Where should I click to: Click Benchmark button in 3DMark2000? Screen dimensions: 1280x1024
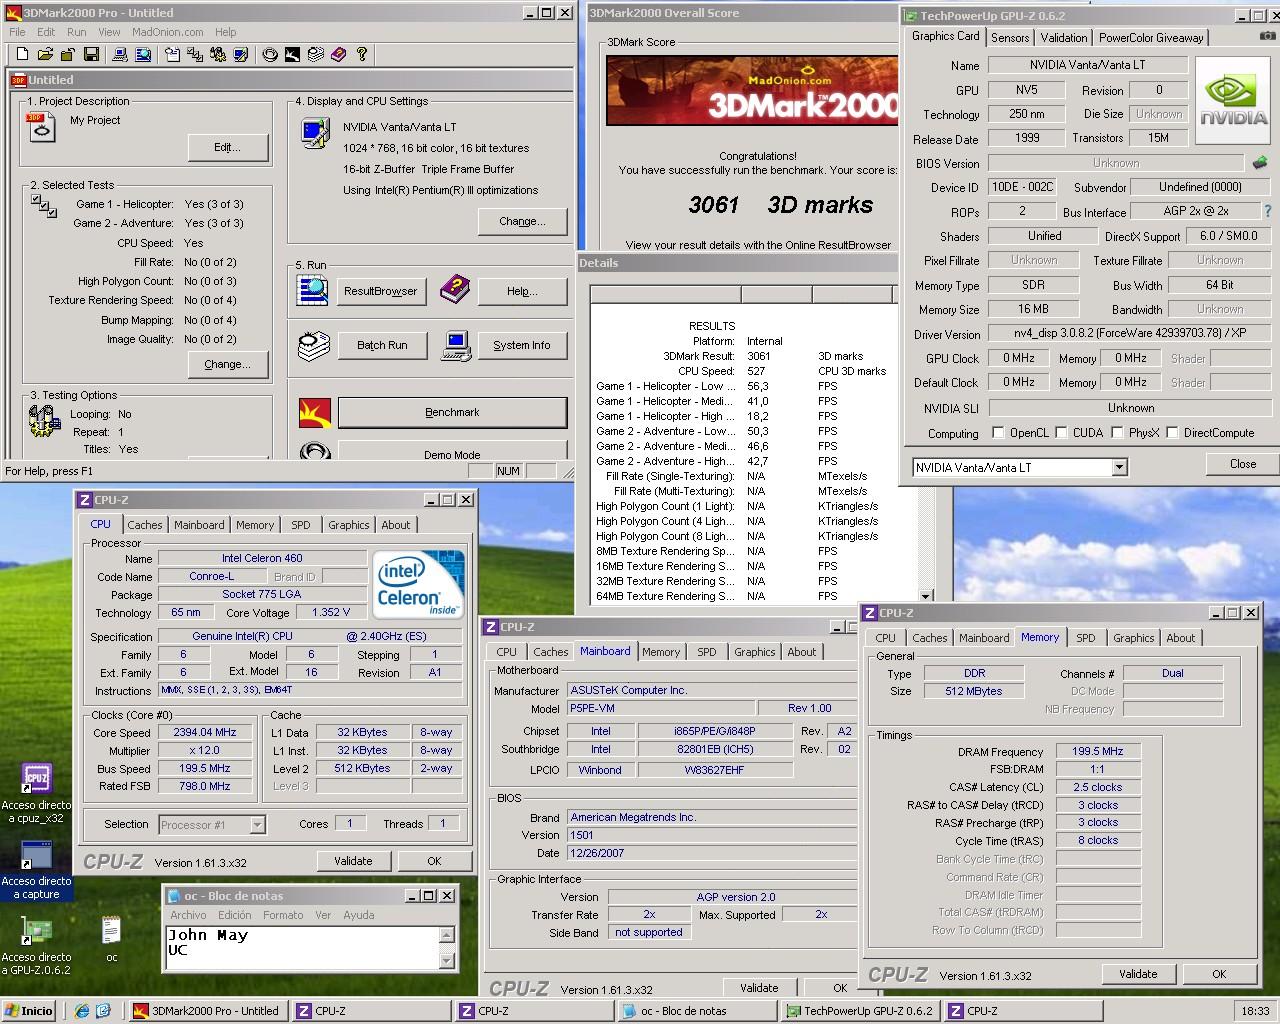pyautogui.click(x=452, y=412)
